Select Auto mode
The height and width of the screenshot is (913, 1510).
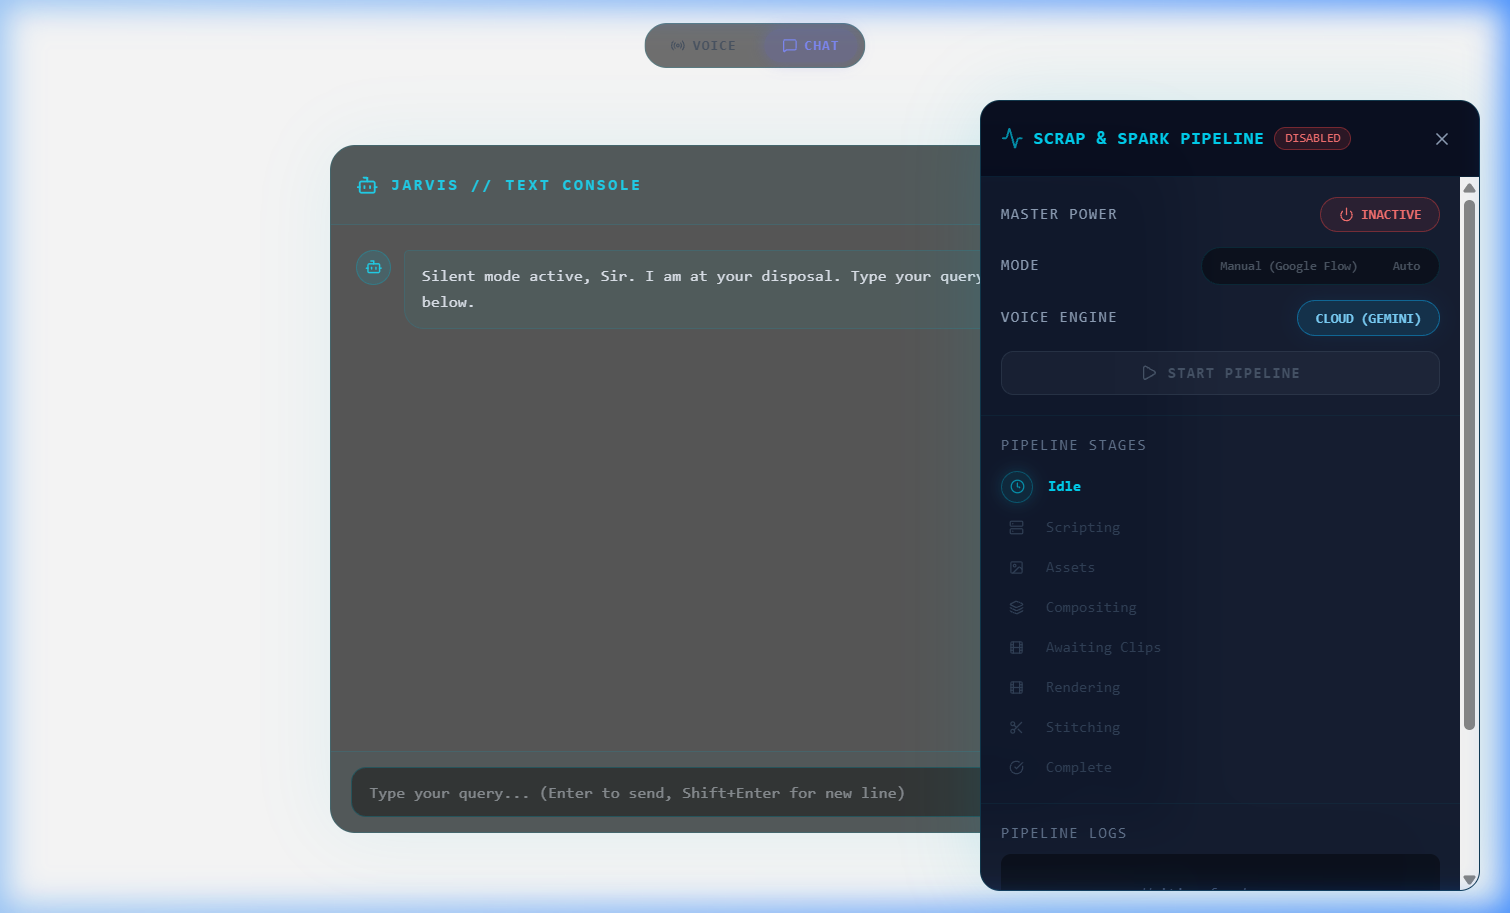click(1406, 266)
